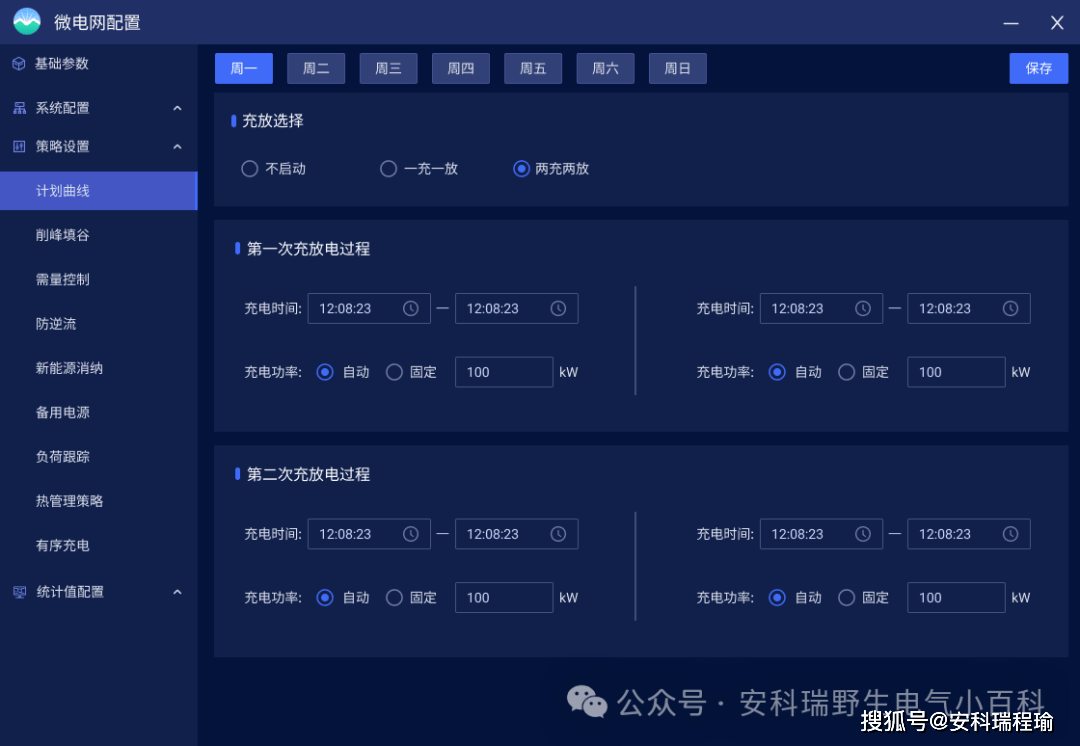
Task: Open the 防逆流 sidebar item
Action: coord(98,324)
